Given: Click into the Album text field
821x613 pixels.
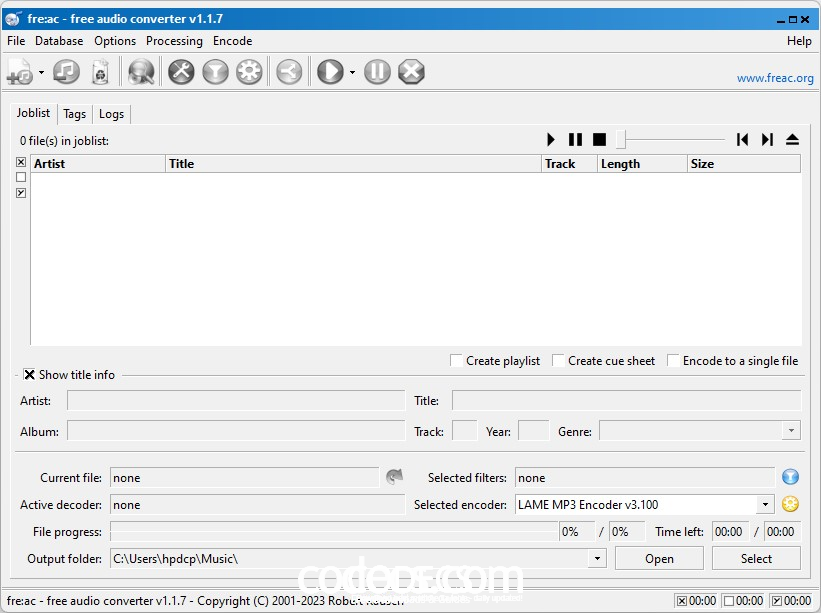Looking at the screenshot, I should [236, 431].
